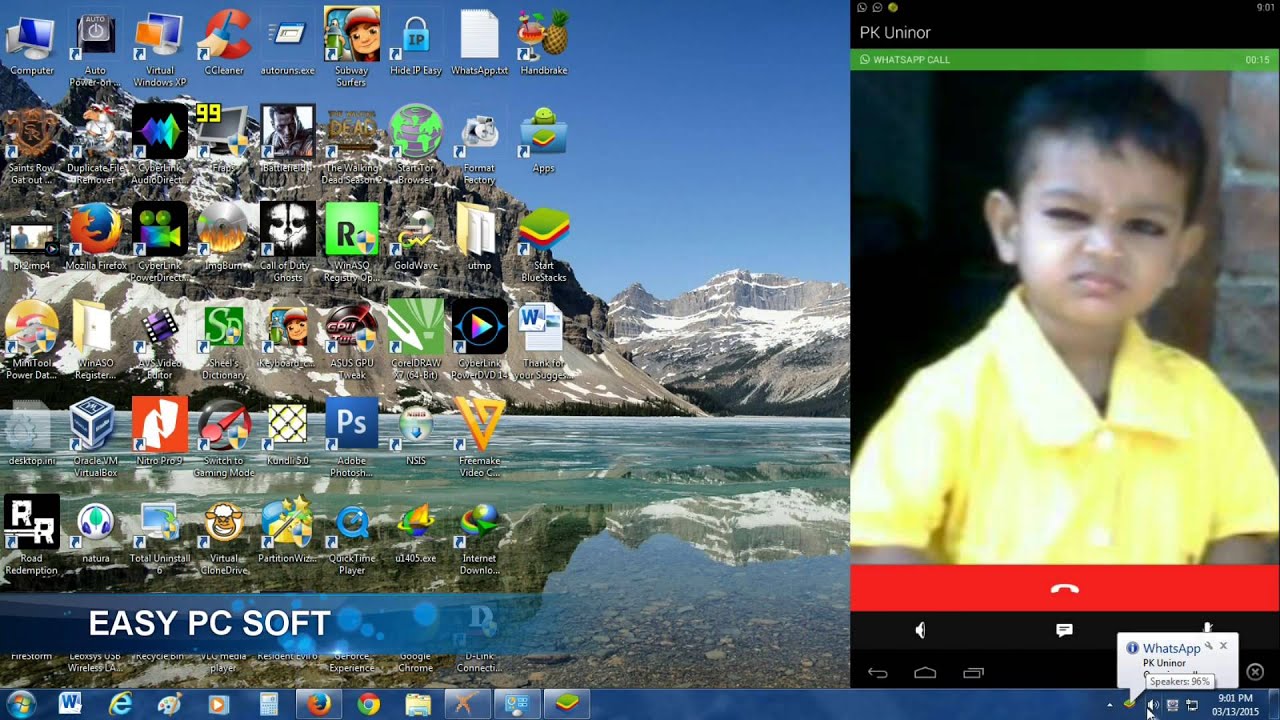Launch Word from the taskbar
The width and height of the screenshot is (1280, 720).
(x=70, y=704)
